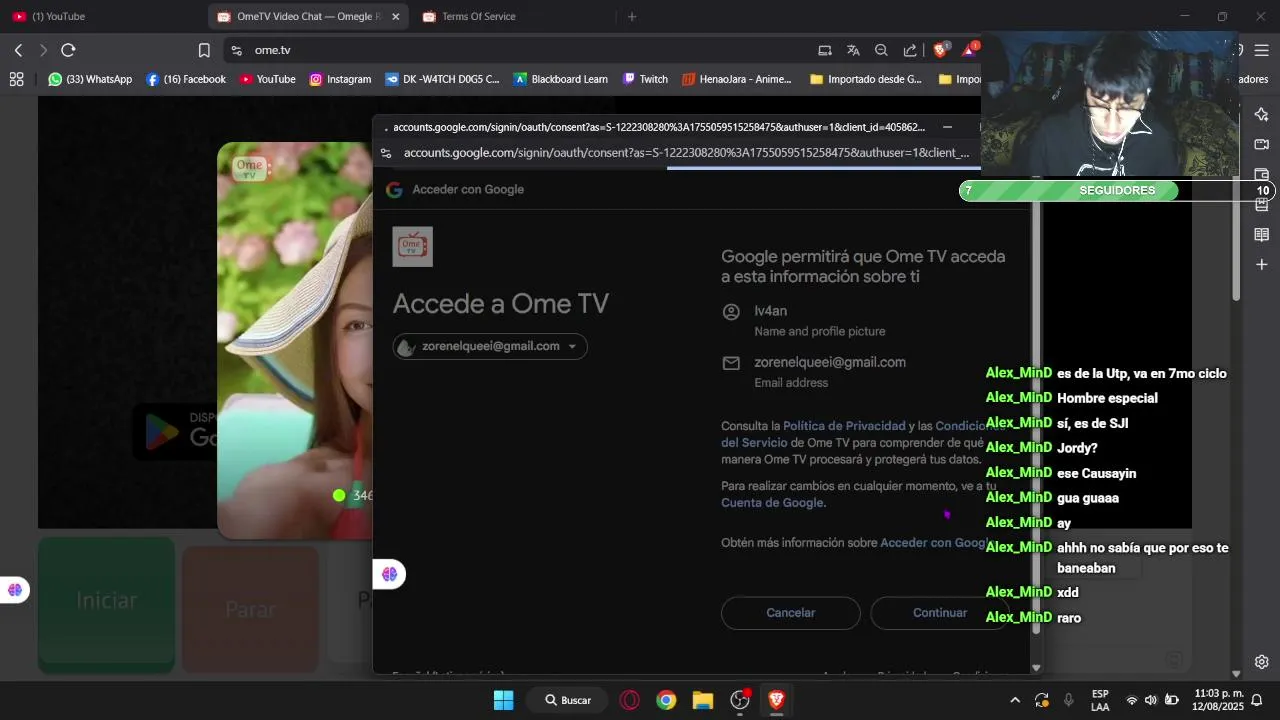Open the Facebook bookmark
Image resolution: width=1280 pixels, height=720 pixels.
point(186,79)
